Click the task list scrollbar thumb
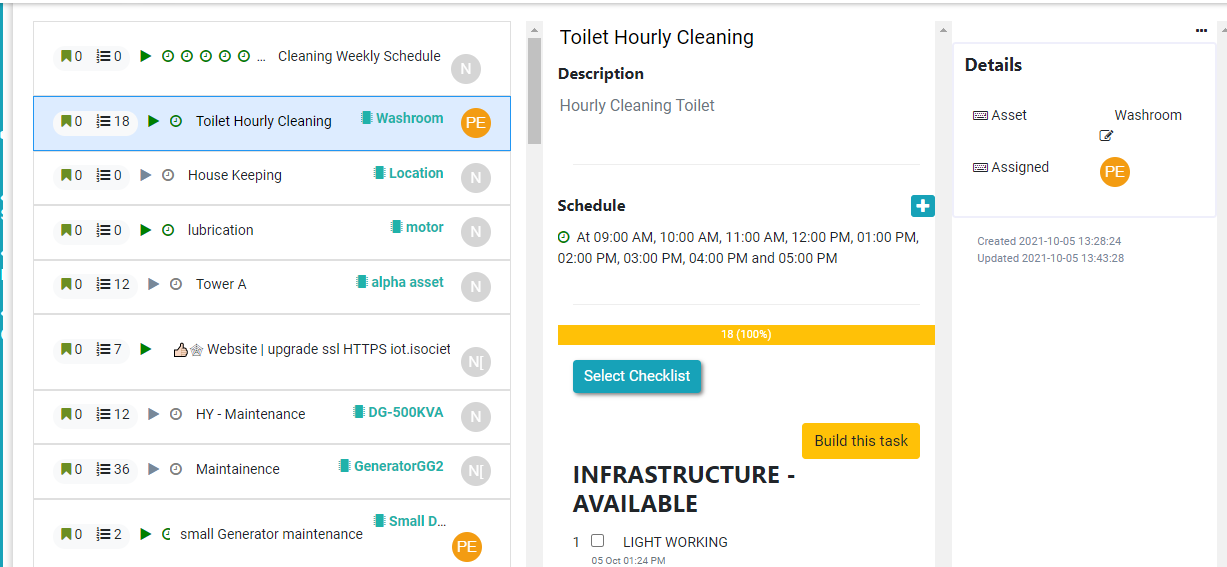The image size is (1227, 567). [x=534, y=90]
